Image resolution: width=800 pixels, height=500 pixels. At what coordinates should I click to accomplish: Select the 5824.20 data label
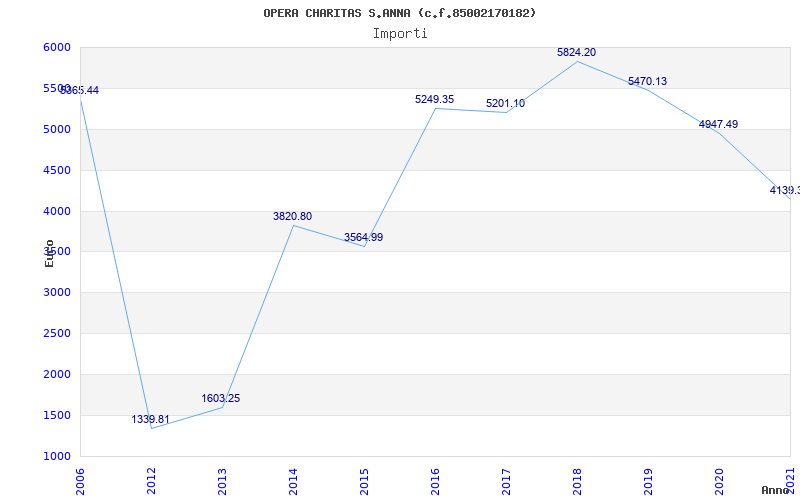click(x=576, y=53)
